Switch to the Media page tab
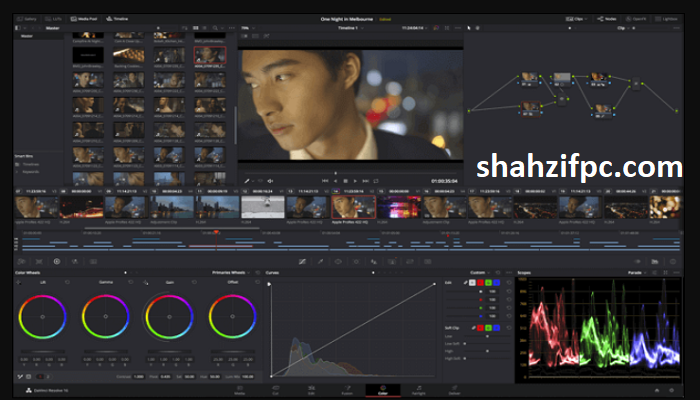The height and width of the screenshot is (400, 700). point(240,390)
